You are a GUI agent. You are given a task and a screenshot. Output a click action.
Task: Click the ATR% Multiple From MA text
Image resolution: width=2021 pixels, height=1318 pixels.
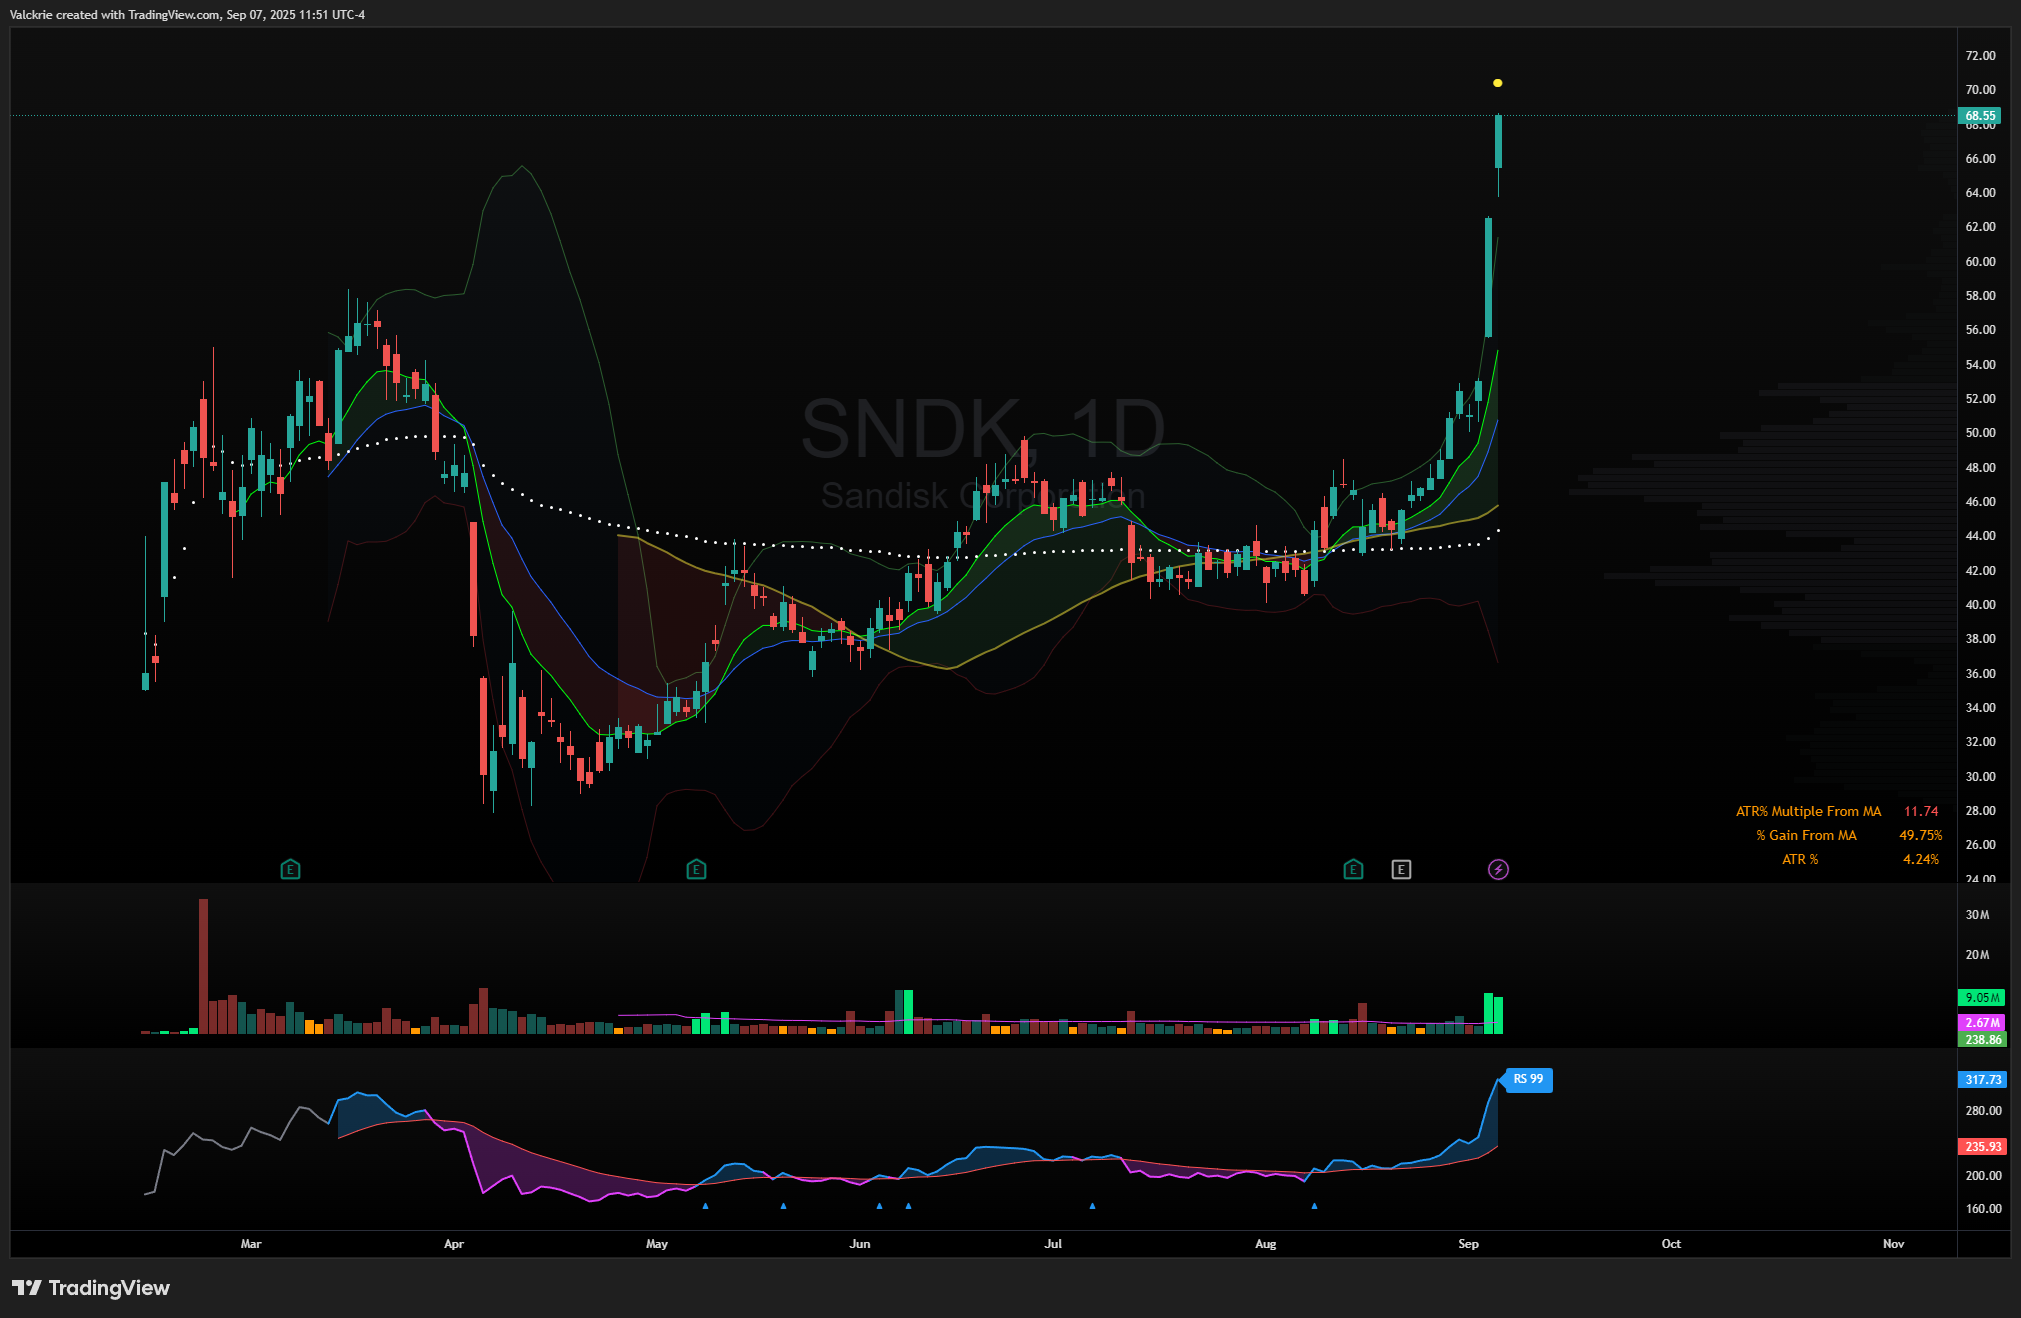click(1808, 811)
